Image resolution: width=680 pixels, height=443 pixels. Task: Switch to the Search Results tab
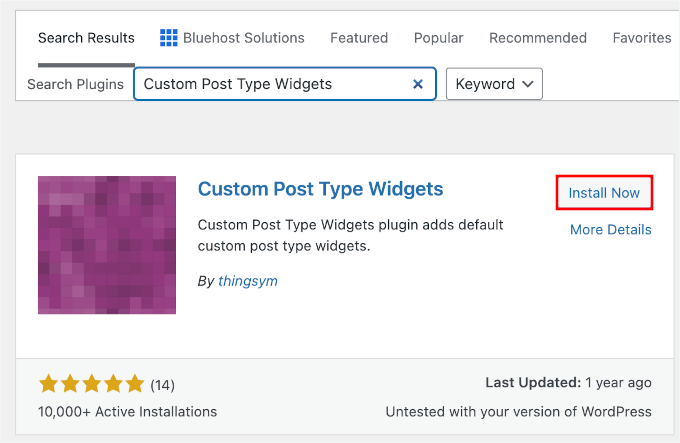[86, 38]
